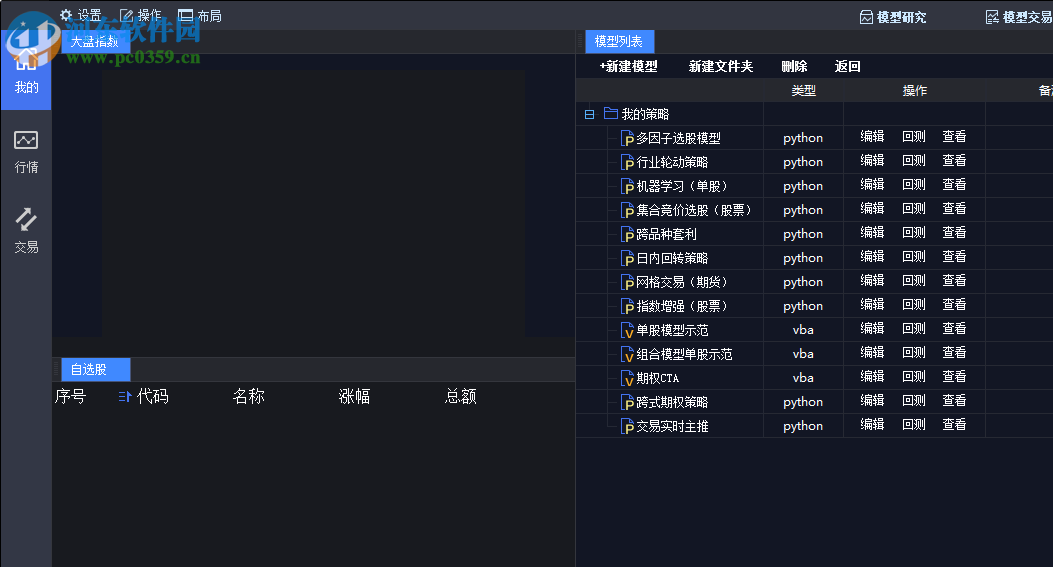Click the python file icon of 指数增强（股票）
Viewport: 1053px width, 567px height.
628,306
